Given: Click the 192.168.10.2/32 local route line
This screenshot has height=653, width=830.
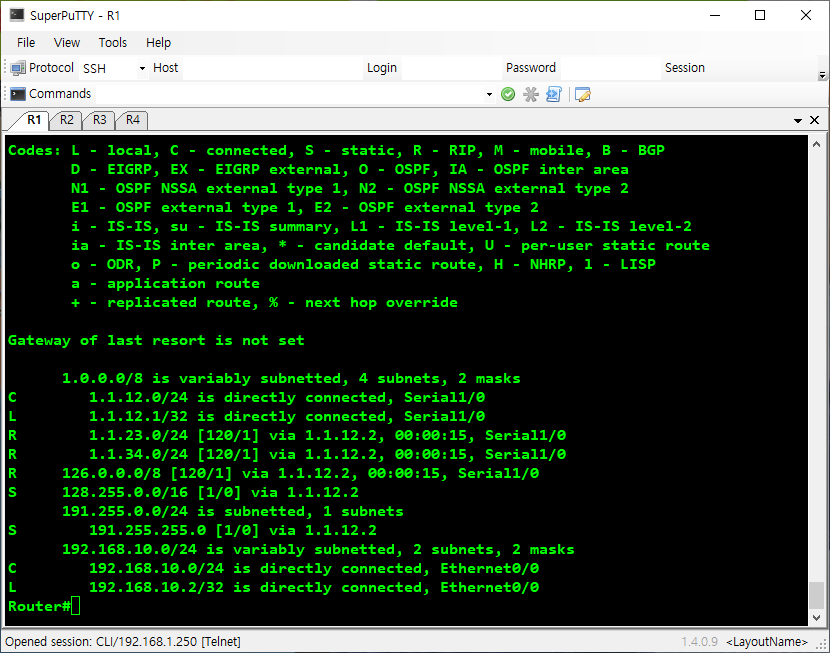Looking at the screenshot, I should tap(273, 587).
